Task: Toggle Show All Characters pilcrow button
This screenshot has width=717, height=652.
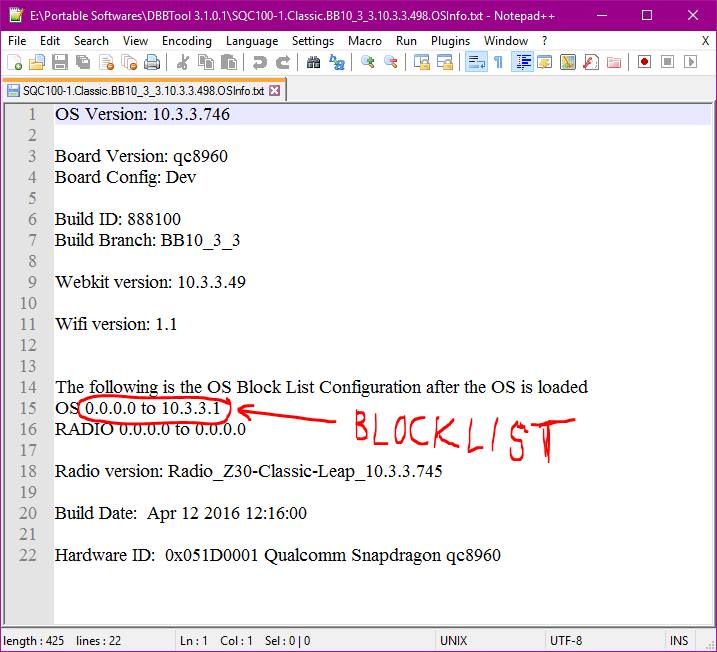Action: pos(498,62)
